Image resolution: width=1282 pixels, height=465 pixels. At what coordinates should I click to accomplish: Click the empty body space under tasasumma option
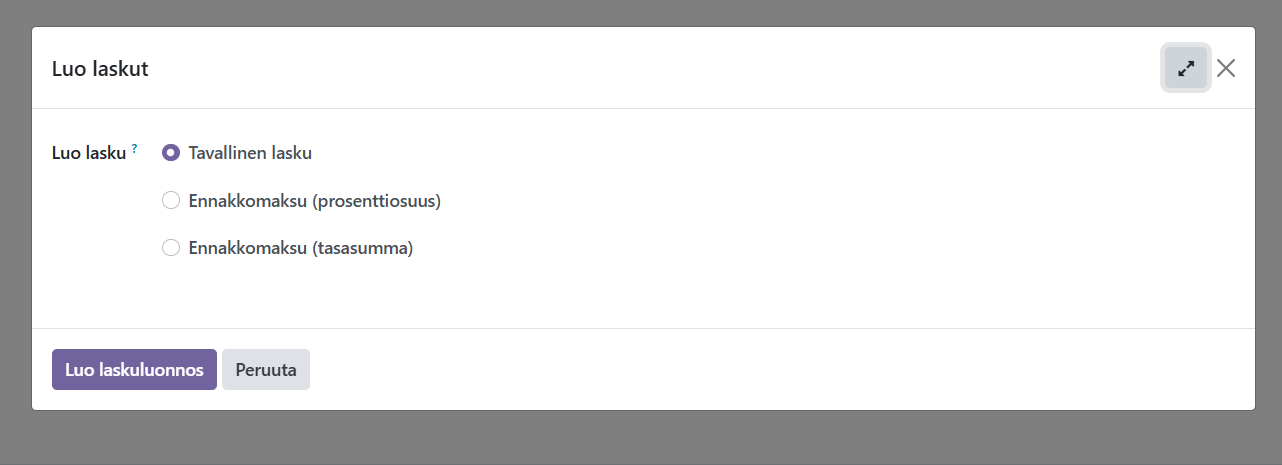300,296
